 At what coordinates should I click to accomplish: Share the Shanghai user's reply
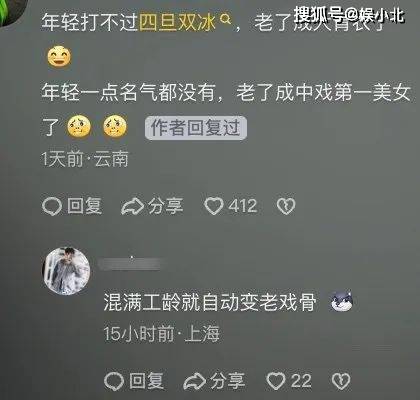(214, 381)
